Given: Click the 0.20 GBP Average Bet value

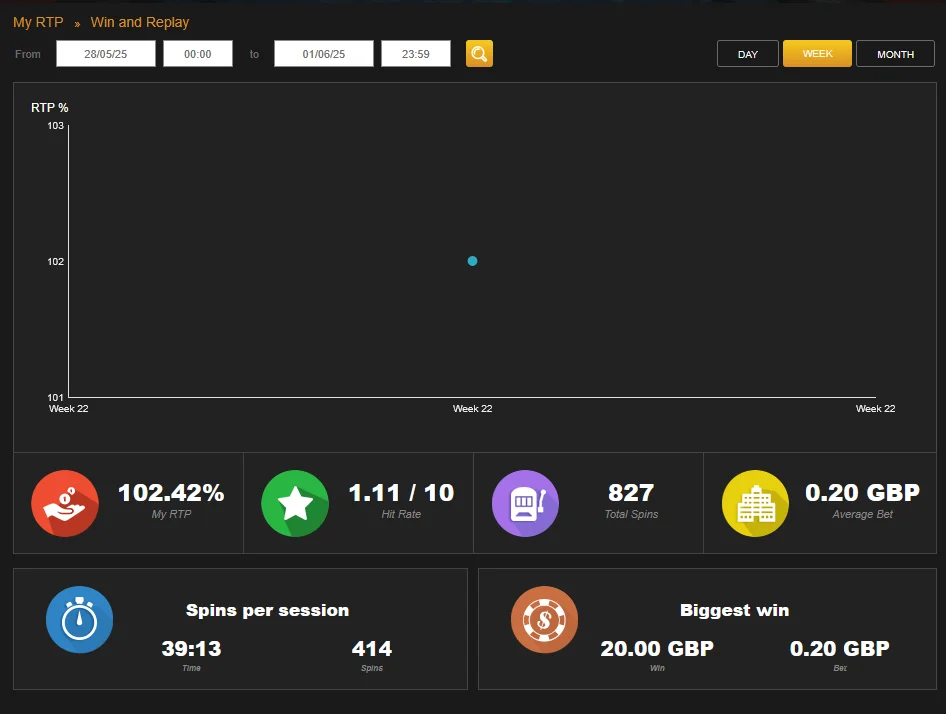Looking at the screenshot, I should (x=862, y=493).
